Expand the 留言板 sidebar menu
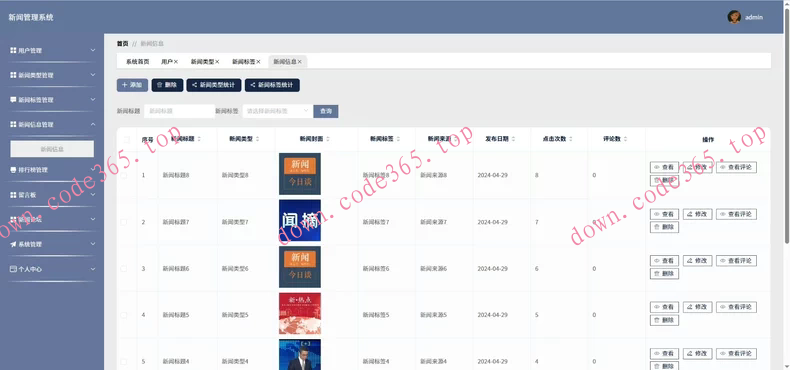 click(x=52, y=195)
